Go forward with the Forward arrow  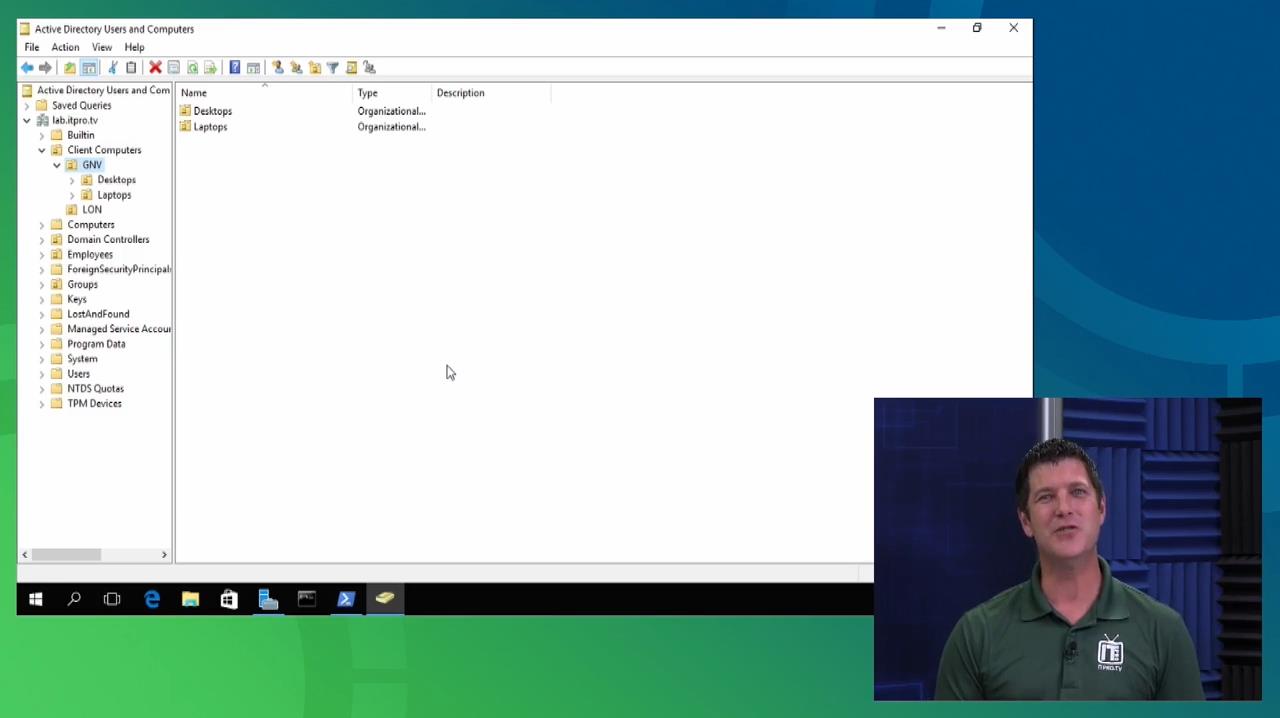pyautogui.click(x=45, y=68)
